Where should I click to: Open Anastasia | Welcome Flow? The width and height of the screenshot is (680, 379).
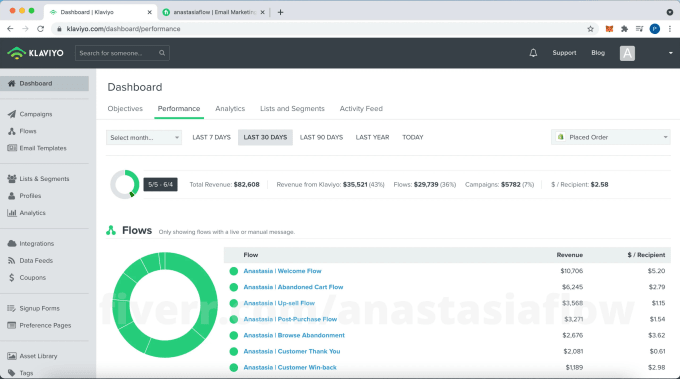click(282, 271)
